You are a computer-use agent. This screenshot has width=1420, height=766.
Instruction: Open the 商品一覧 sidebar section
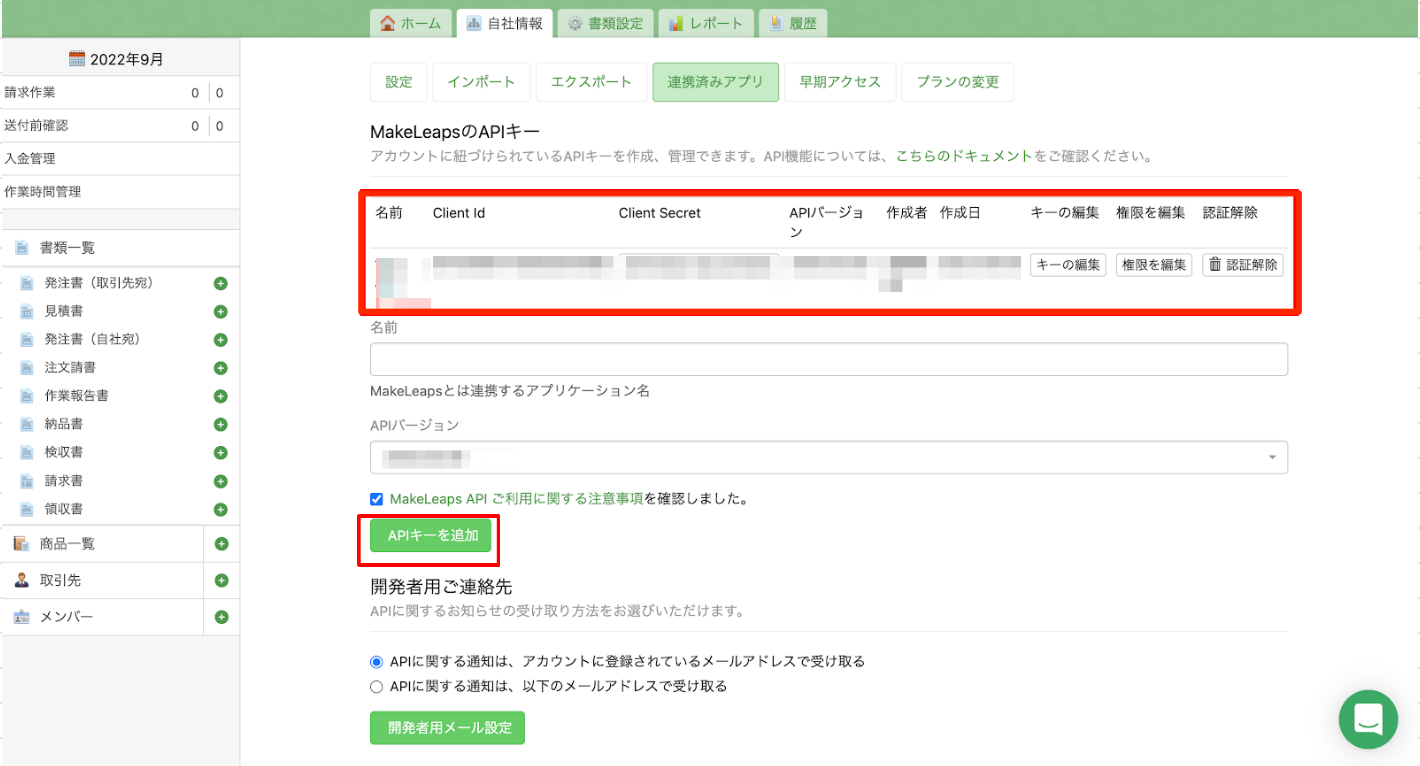67,544
